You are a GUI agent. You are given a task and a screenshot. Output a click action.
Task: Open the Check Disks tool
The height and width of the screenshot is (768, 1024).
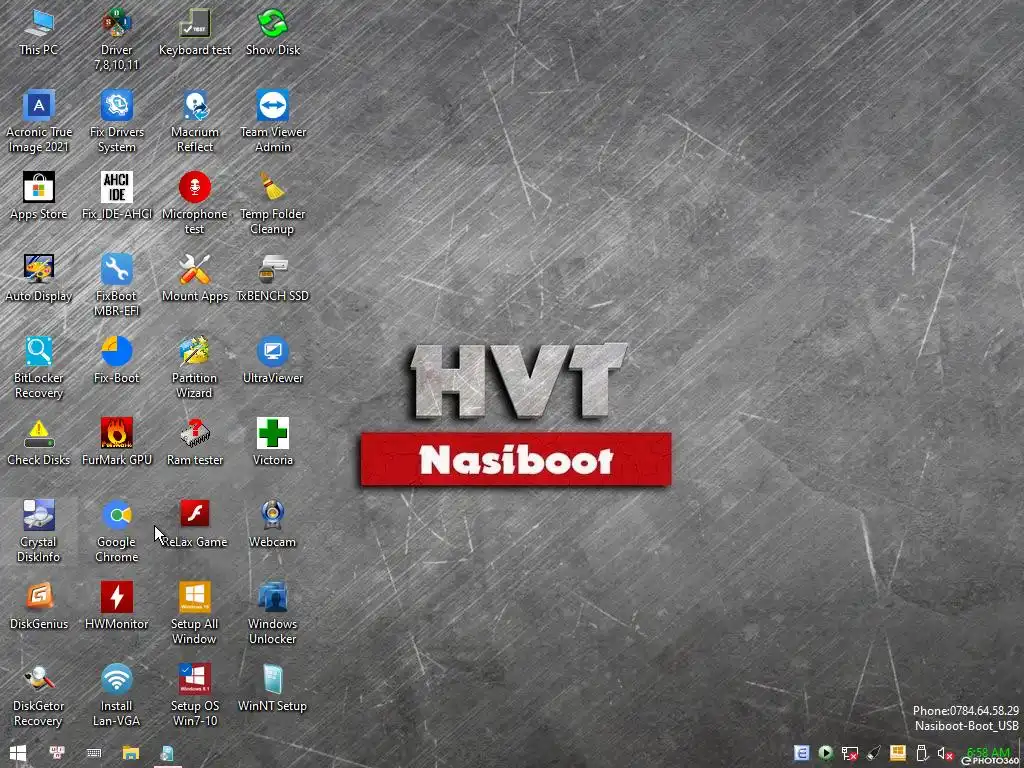pos(39,442)
